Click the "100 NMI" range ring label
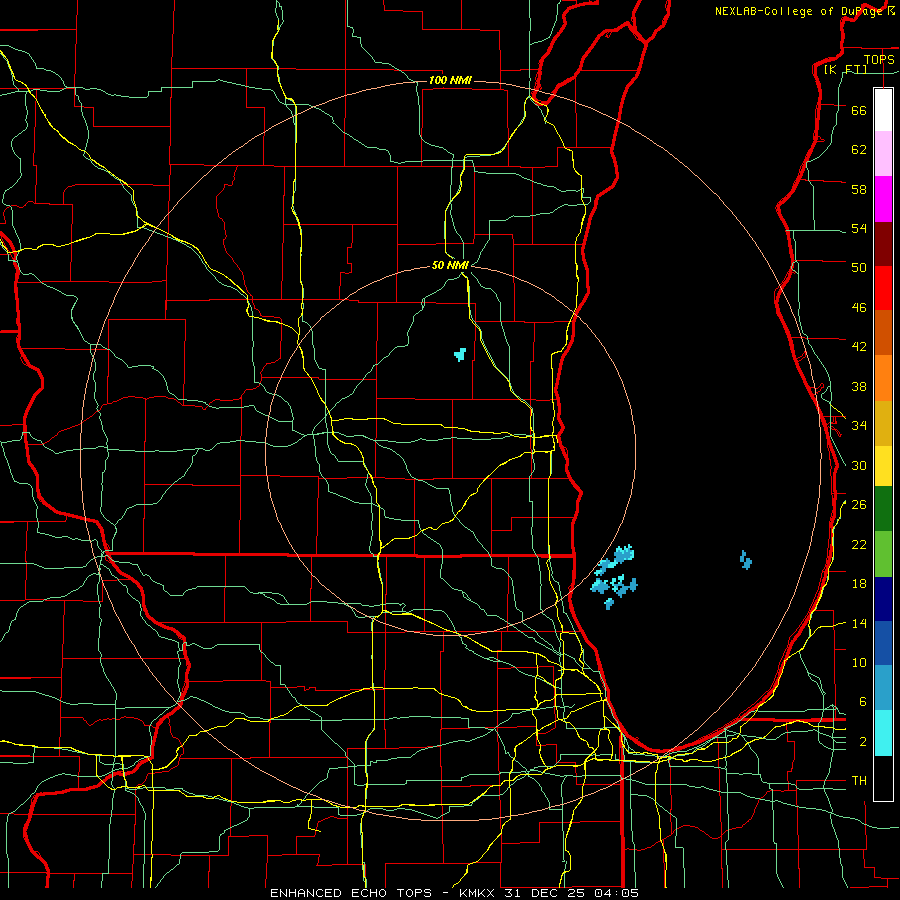The width and height of the screenshot is (900, 900). click(x=450, y=80)
